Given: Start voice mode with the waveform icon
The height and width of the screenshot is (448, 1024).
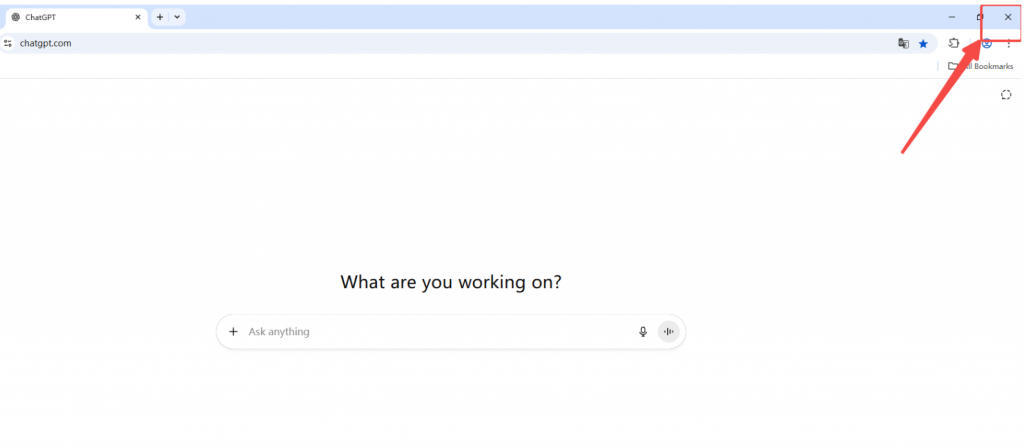Looking at the screenshot, I should click(x=668, y=332).
